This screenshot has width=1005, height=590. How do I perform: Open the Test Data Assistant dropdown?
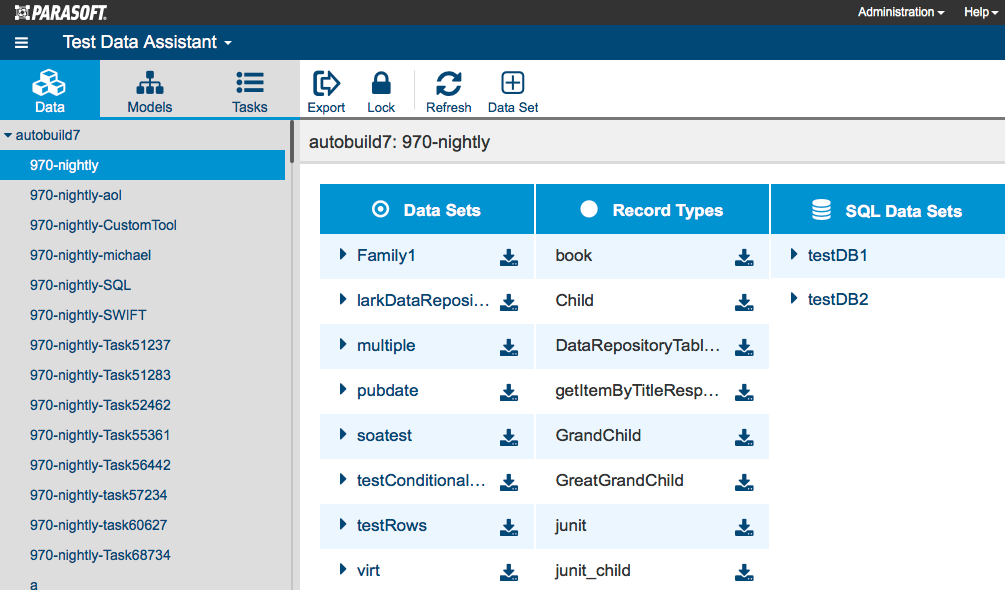point(147,42)
